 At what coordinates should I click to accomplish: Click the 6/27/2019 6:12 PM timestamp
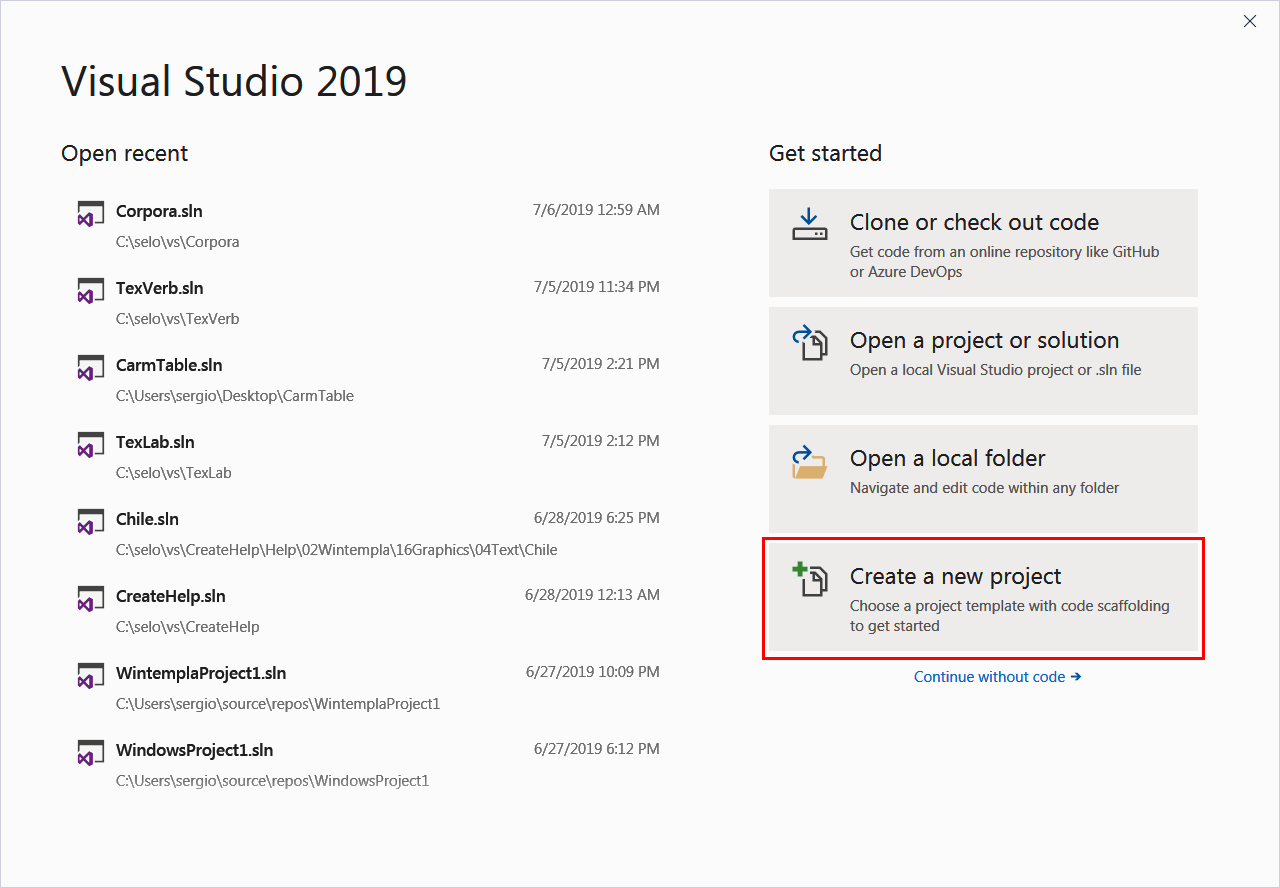click(597, 749)
